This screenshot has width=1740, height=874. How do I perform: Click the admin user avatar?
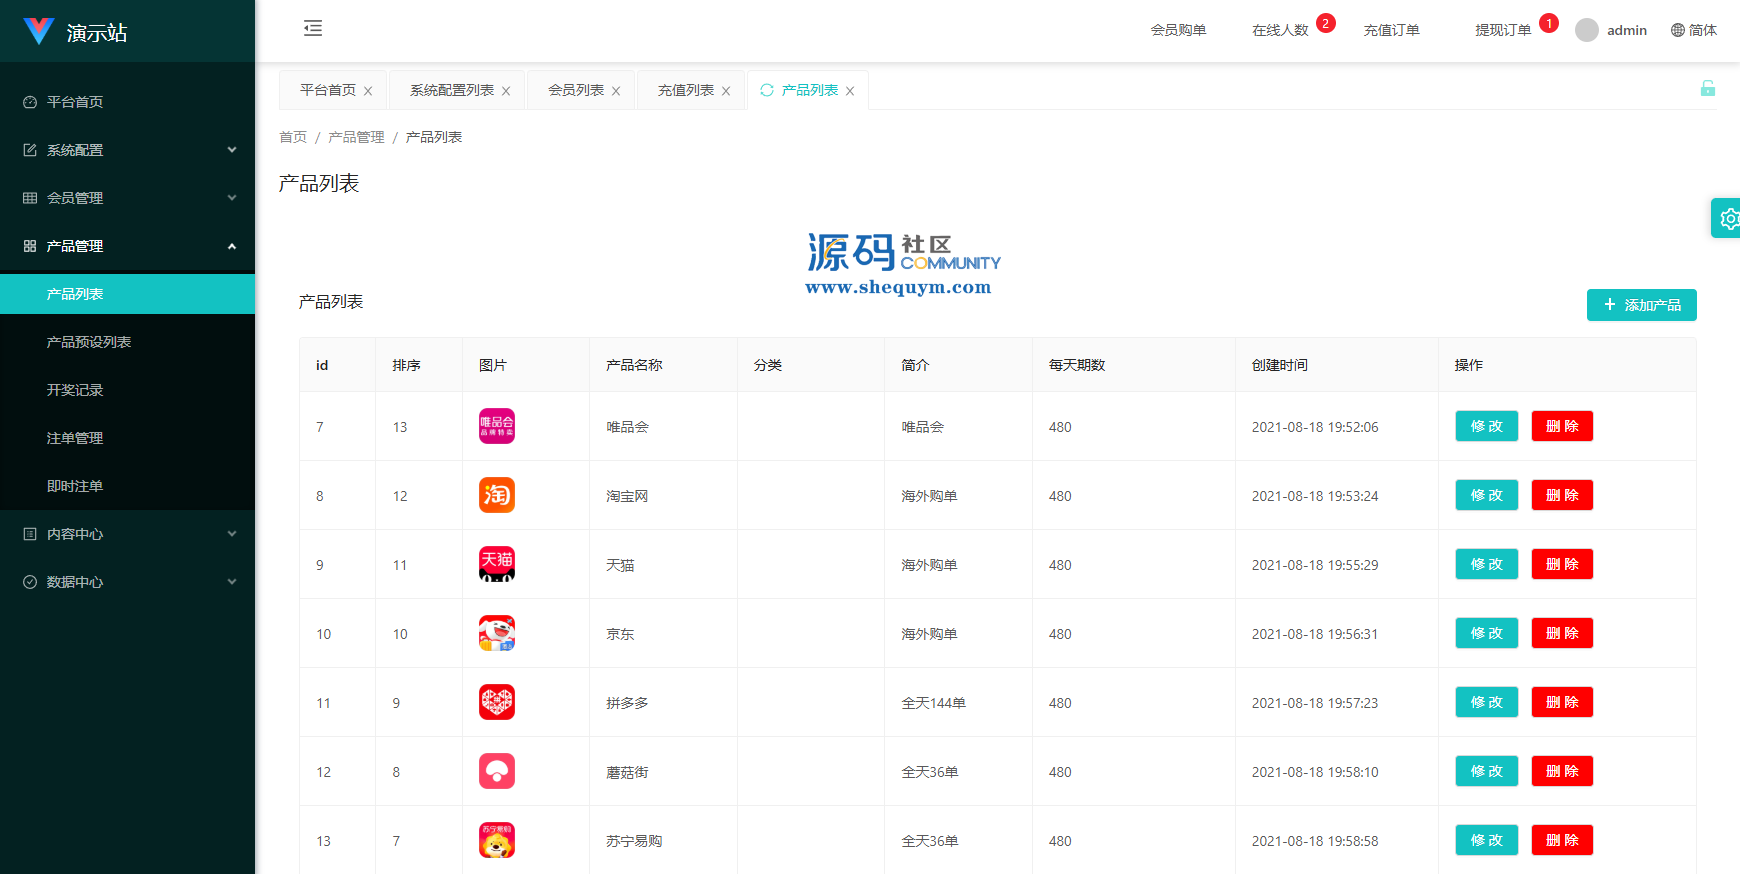click(1586, 30)
